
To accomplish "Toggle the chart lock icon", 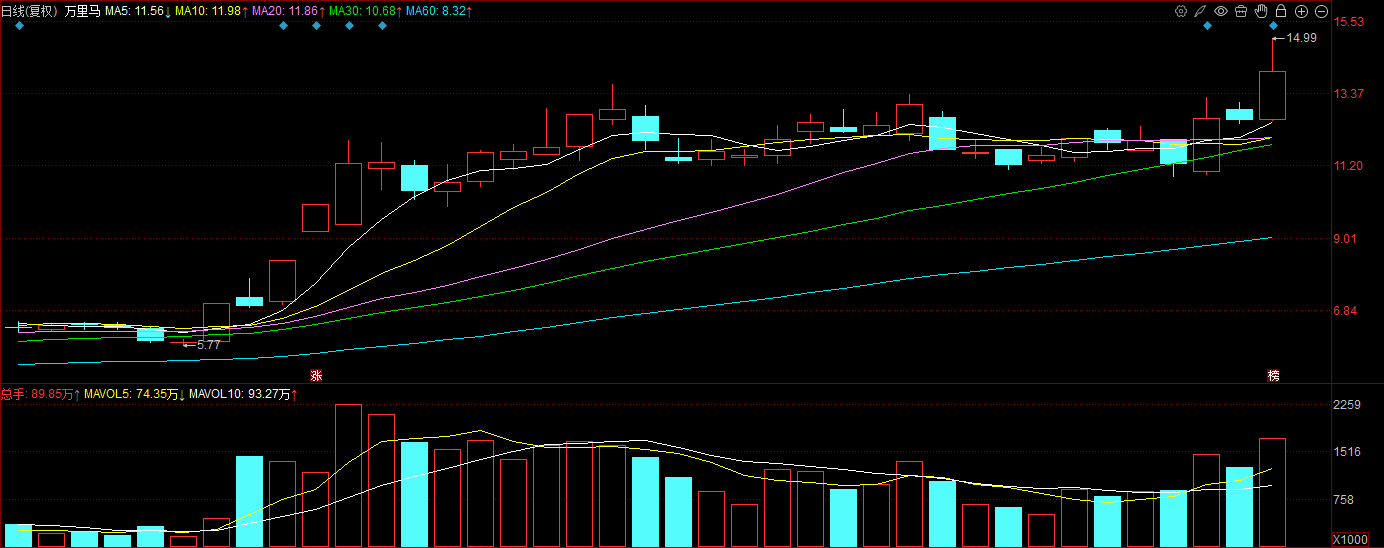I will 1281,11.
